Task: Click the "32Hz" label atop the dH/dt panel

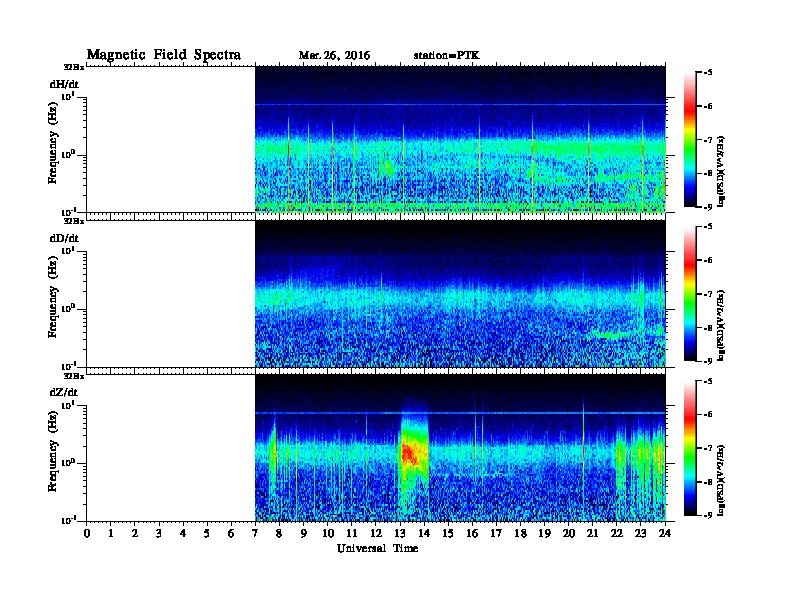Action: (x=74, y=67)
